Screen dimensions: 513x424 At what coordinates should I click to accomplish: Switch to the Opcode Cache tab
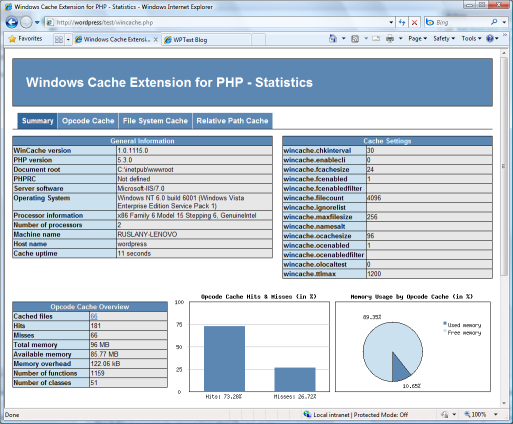[x=88, y=121]
